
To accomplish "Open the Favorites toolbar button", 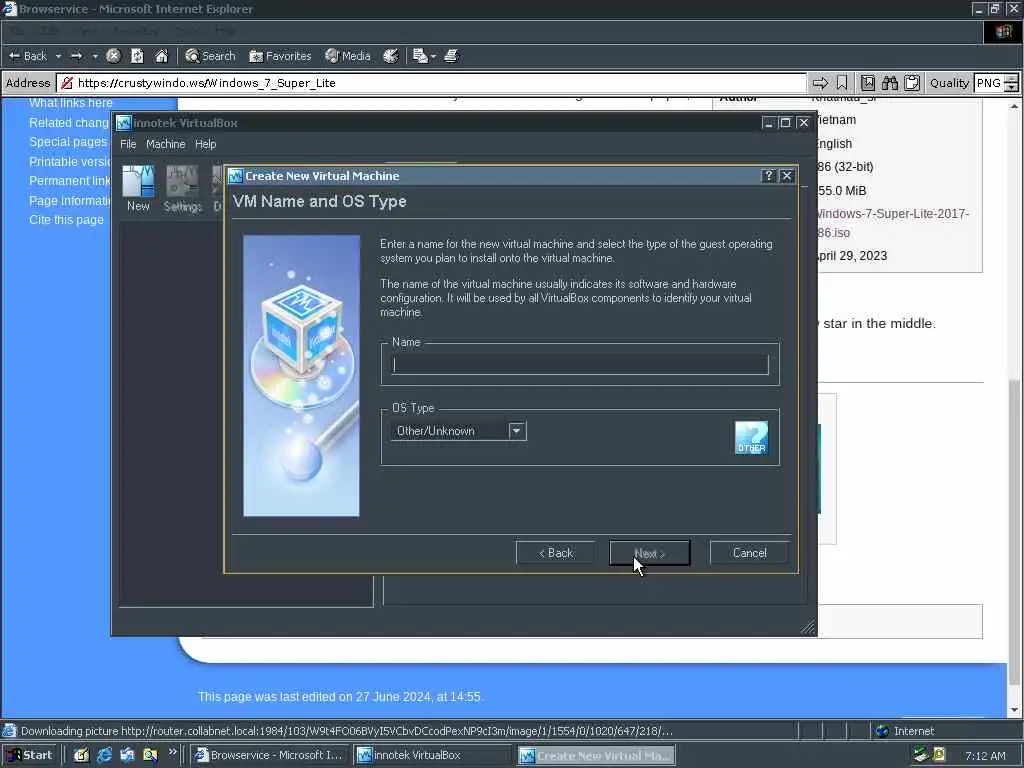I will [x=280, y=56].
